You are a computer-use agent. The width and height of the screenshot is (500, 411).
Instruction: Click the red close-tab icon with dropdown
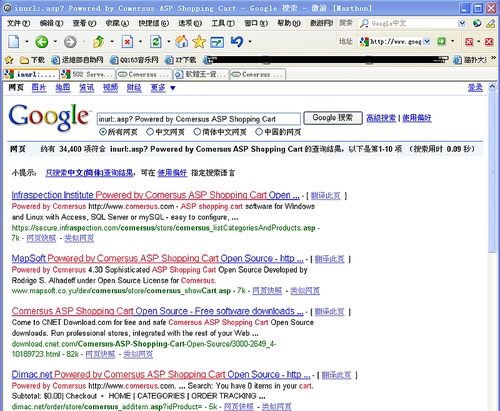tap(469, 41)
